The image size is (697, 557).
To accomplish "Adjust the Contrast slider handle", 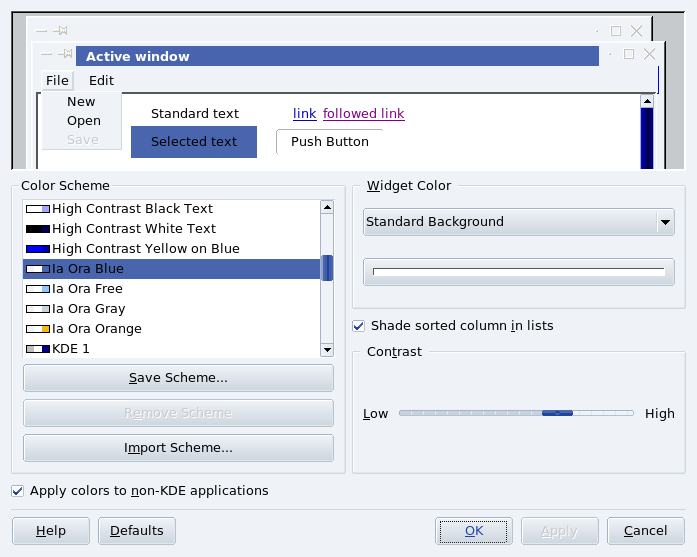I will 557,412.
